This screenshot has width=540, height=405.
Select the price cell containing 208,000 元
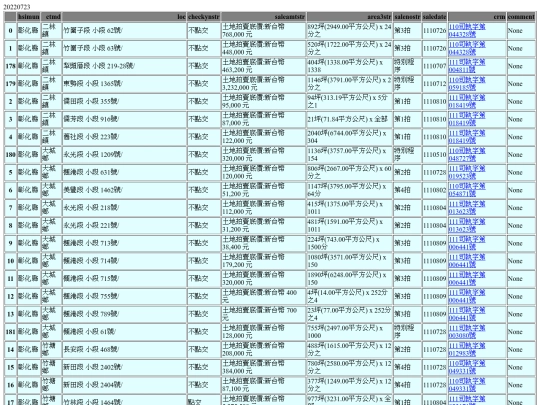[x=263, y=350]
